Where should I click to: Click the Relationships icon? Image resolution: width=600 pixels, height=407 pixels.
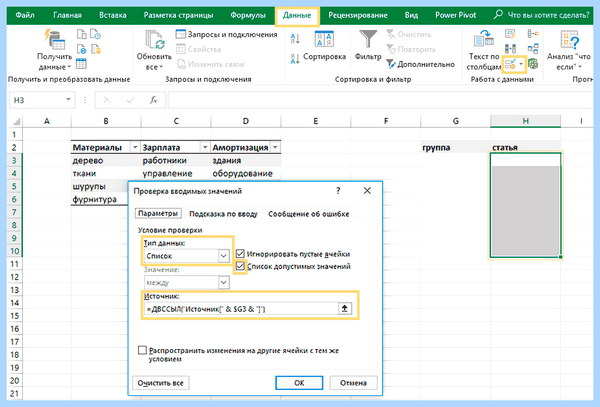[x=533, y=49]
